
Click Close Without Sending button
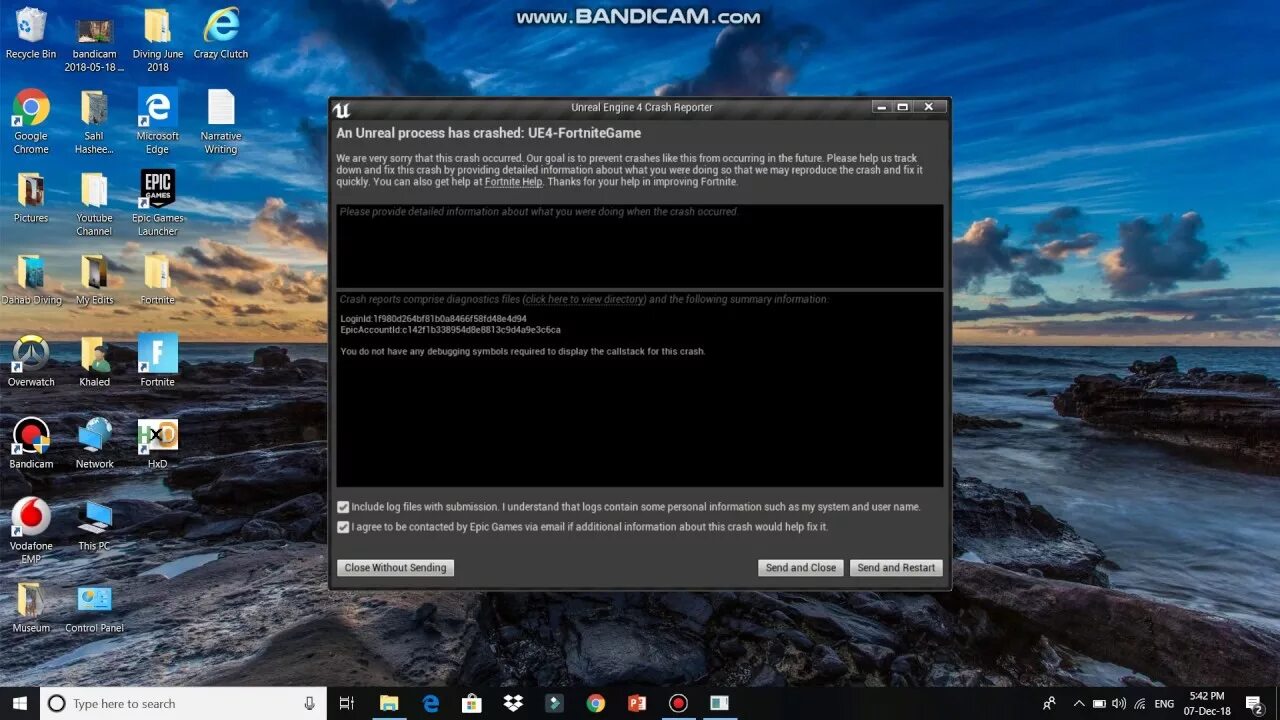click(395, 567)
